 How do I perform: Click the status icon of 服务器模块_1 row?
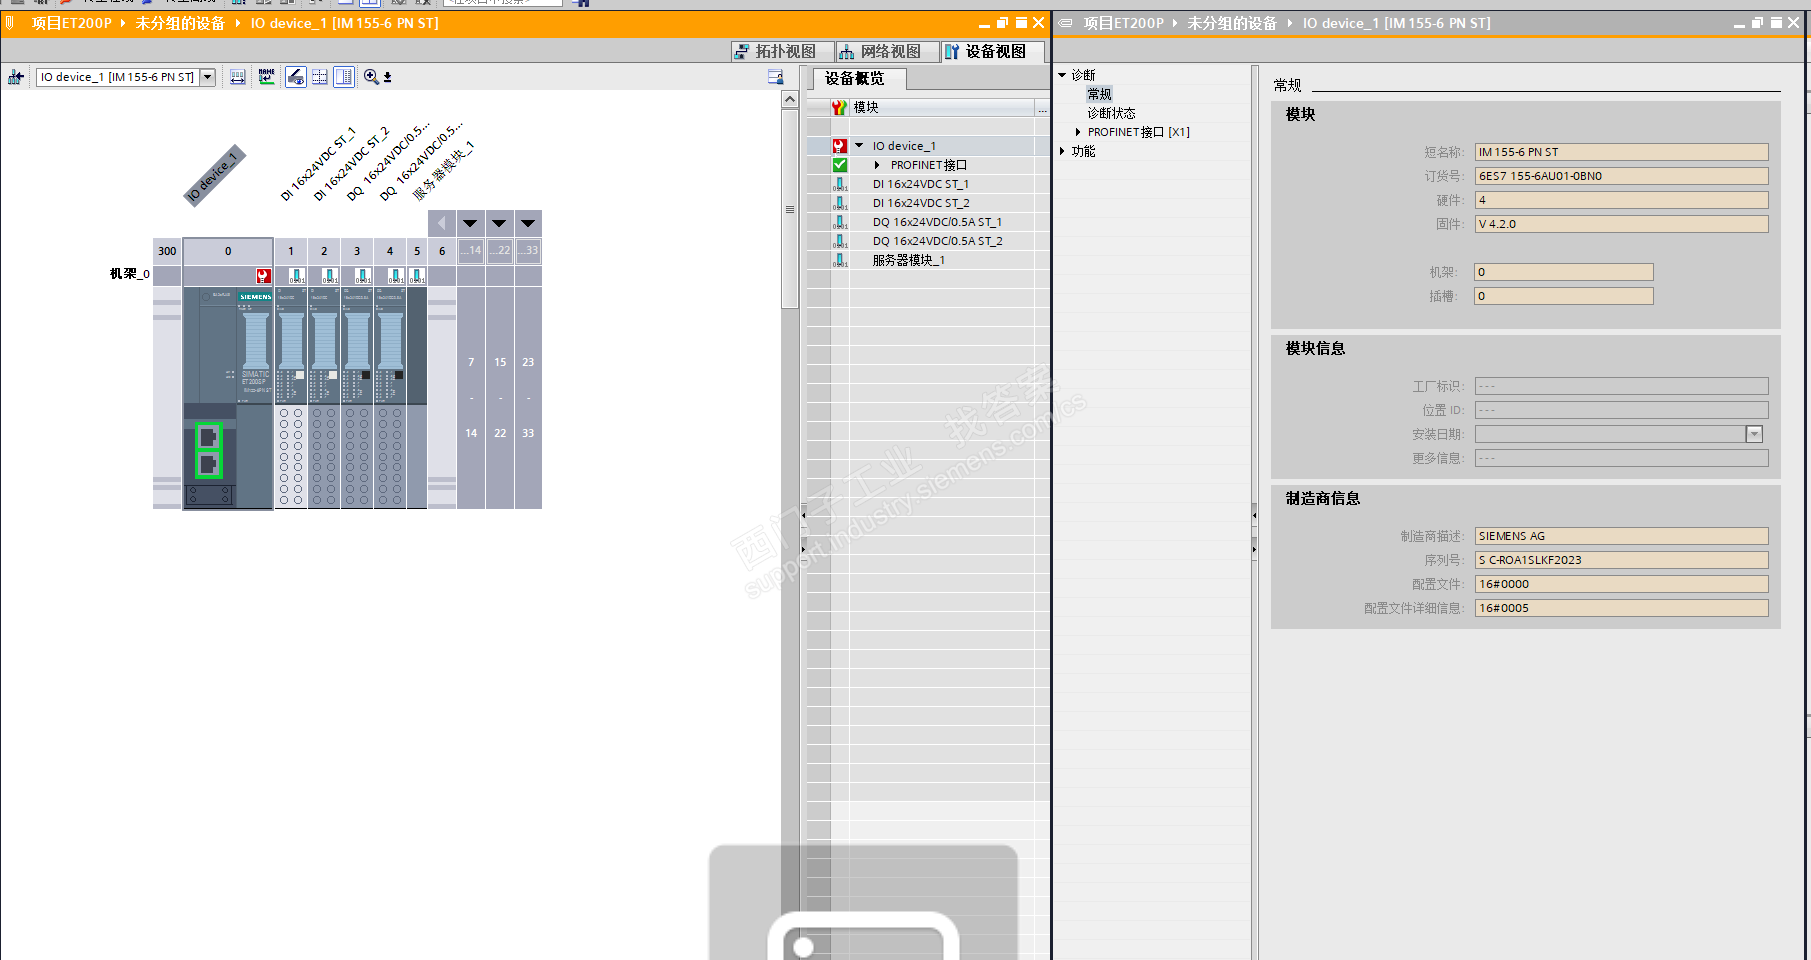(840, 260)
